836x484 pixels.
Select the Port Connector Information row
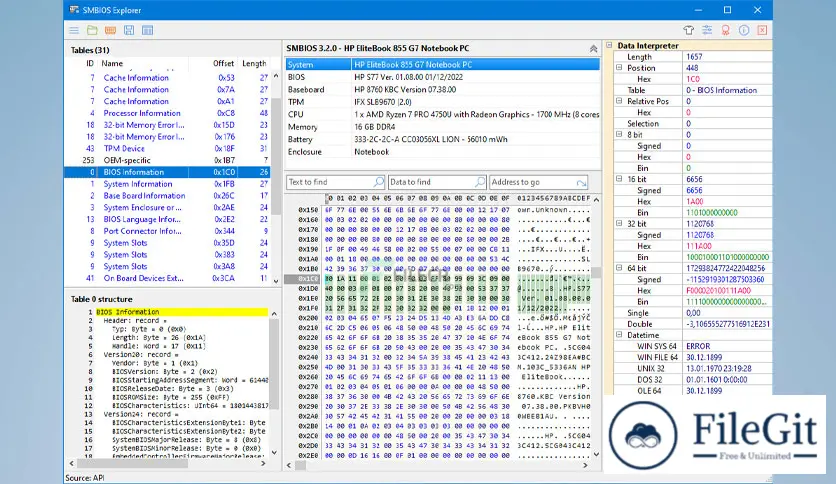[167, 231]
